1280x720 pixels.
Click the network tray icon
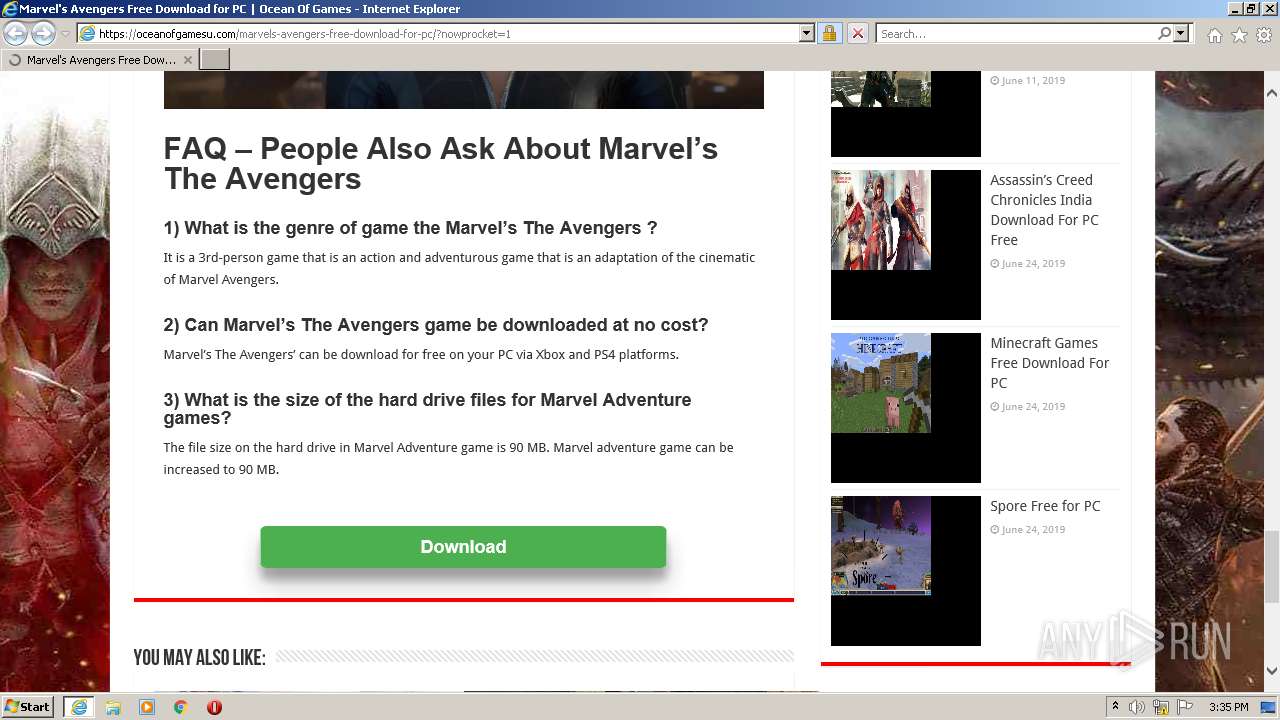tap(1161, 707)
